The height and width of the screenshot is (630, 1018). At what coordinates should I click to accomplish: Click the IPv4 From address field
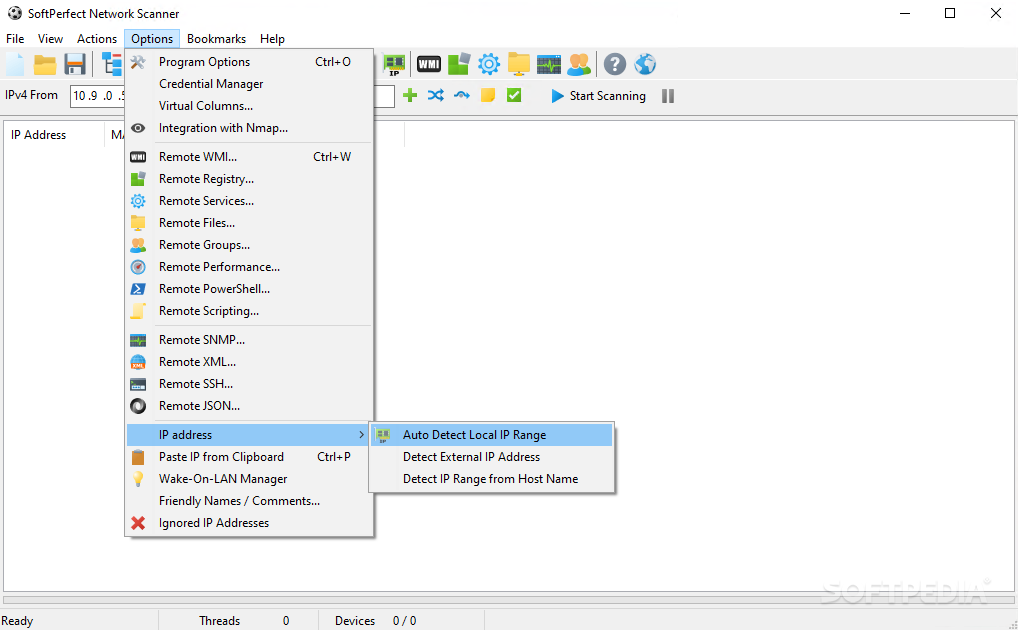point(97,96)
